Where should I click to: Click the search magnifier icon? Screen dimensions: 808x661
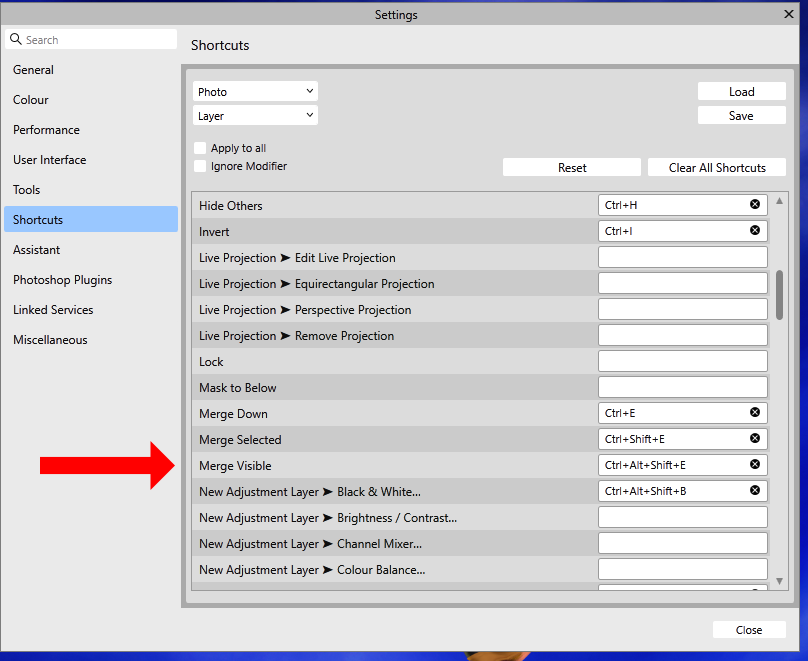click(x=15, y=38)
